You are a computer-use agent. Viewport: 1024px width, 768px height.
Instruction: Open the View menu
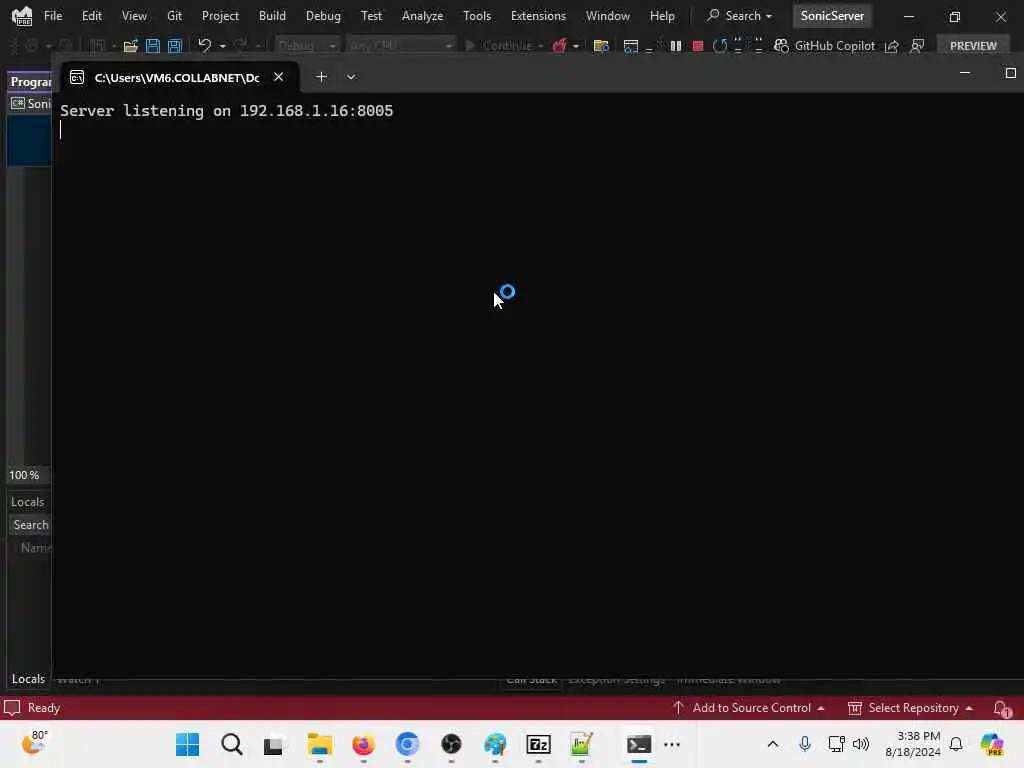pyautogui.click(x=134, y=16)
